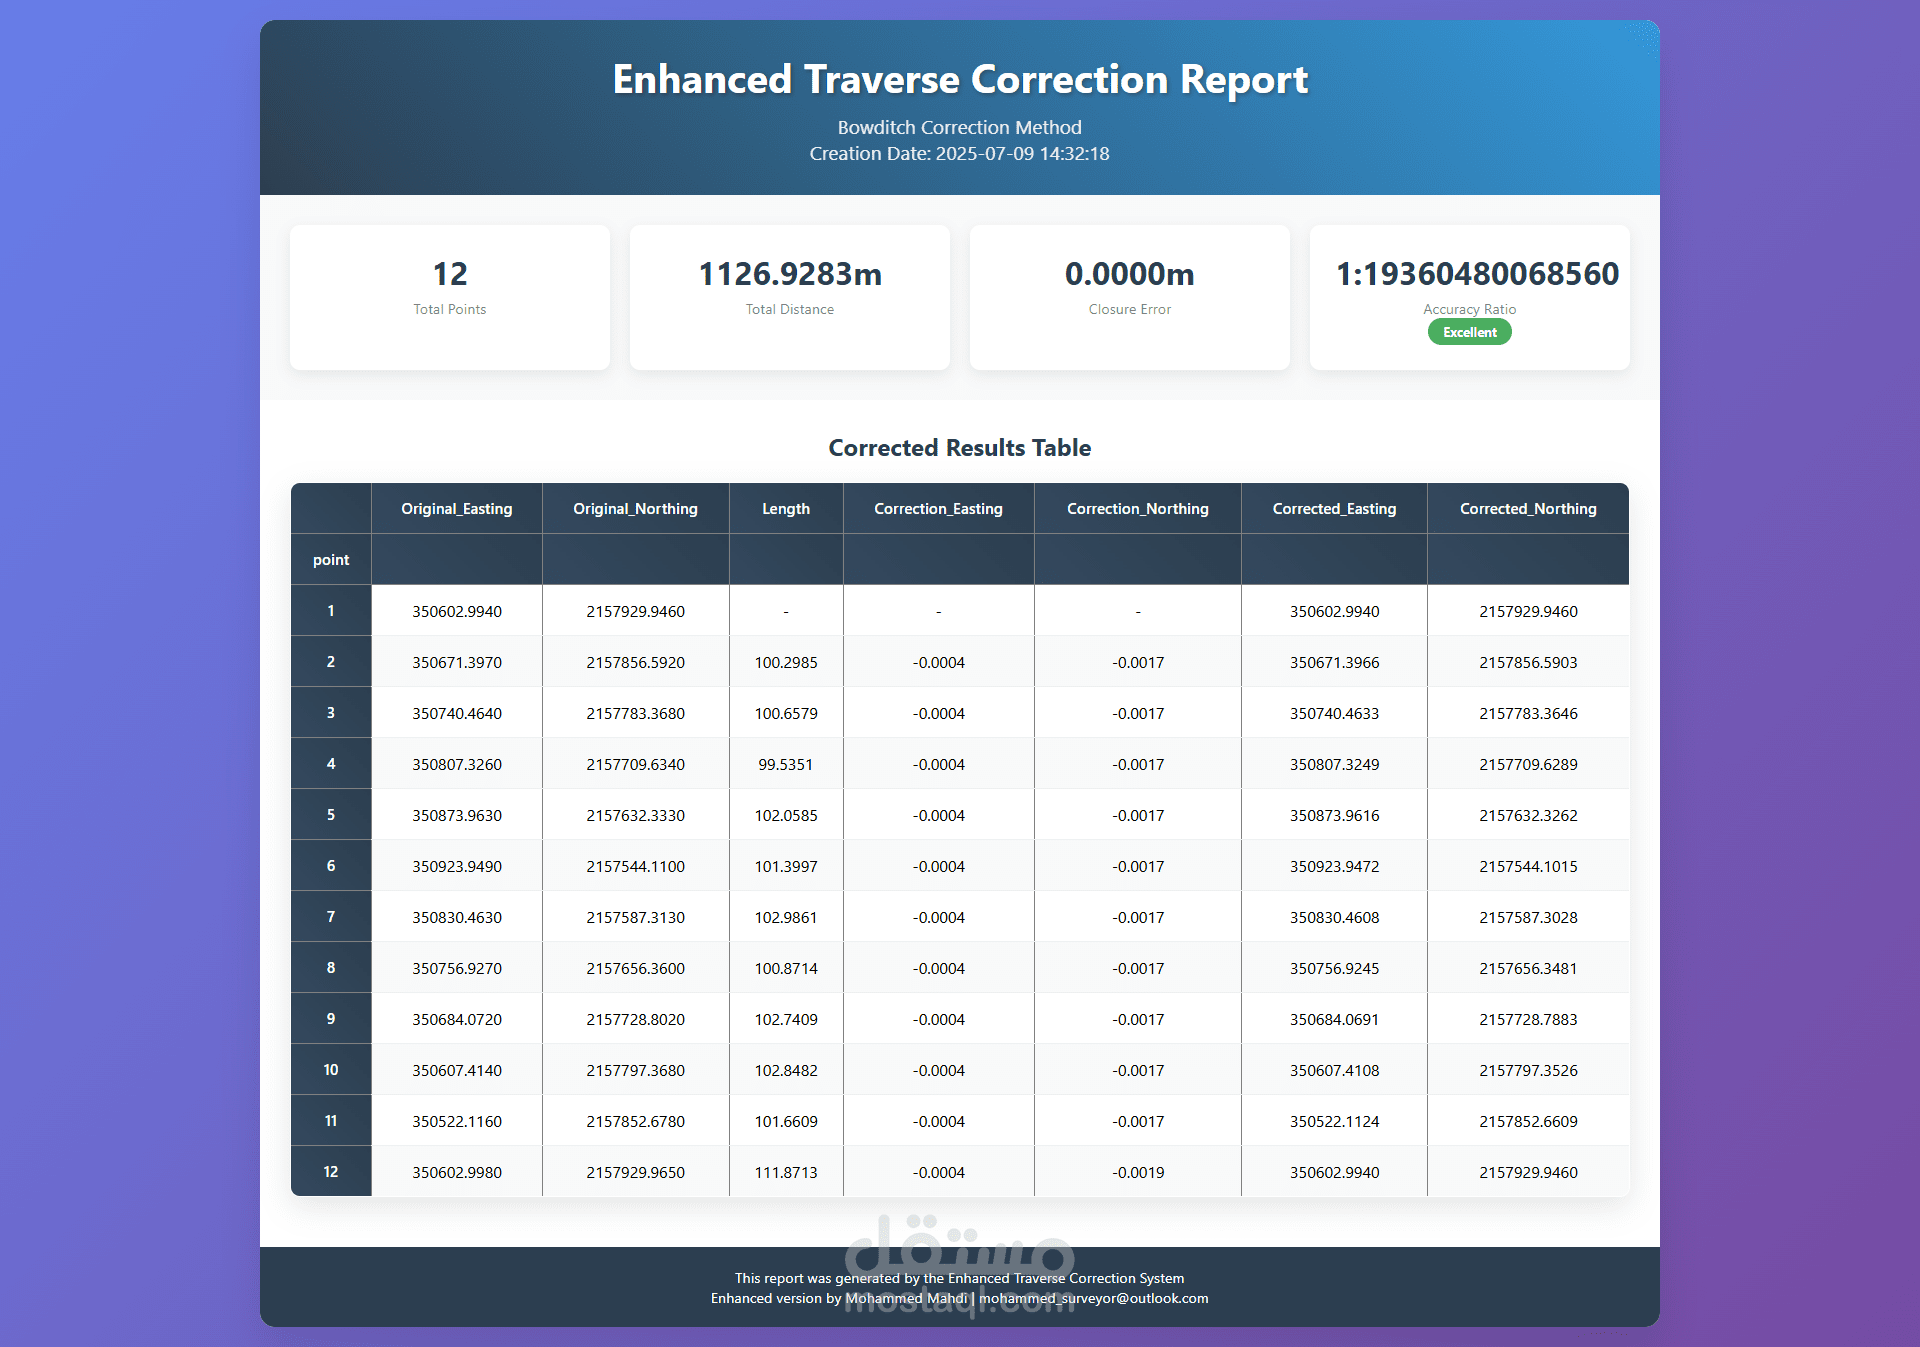Screen dimensions: 1920x1347
Task: Select the Total Points card showing 12
Action: [450, 297]
